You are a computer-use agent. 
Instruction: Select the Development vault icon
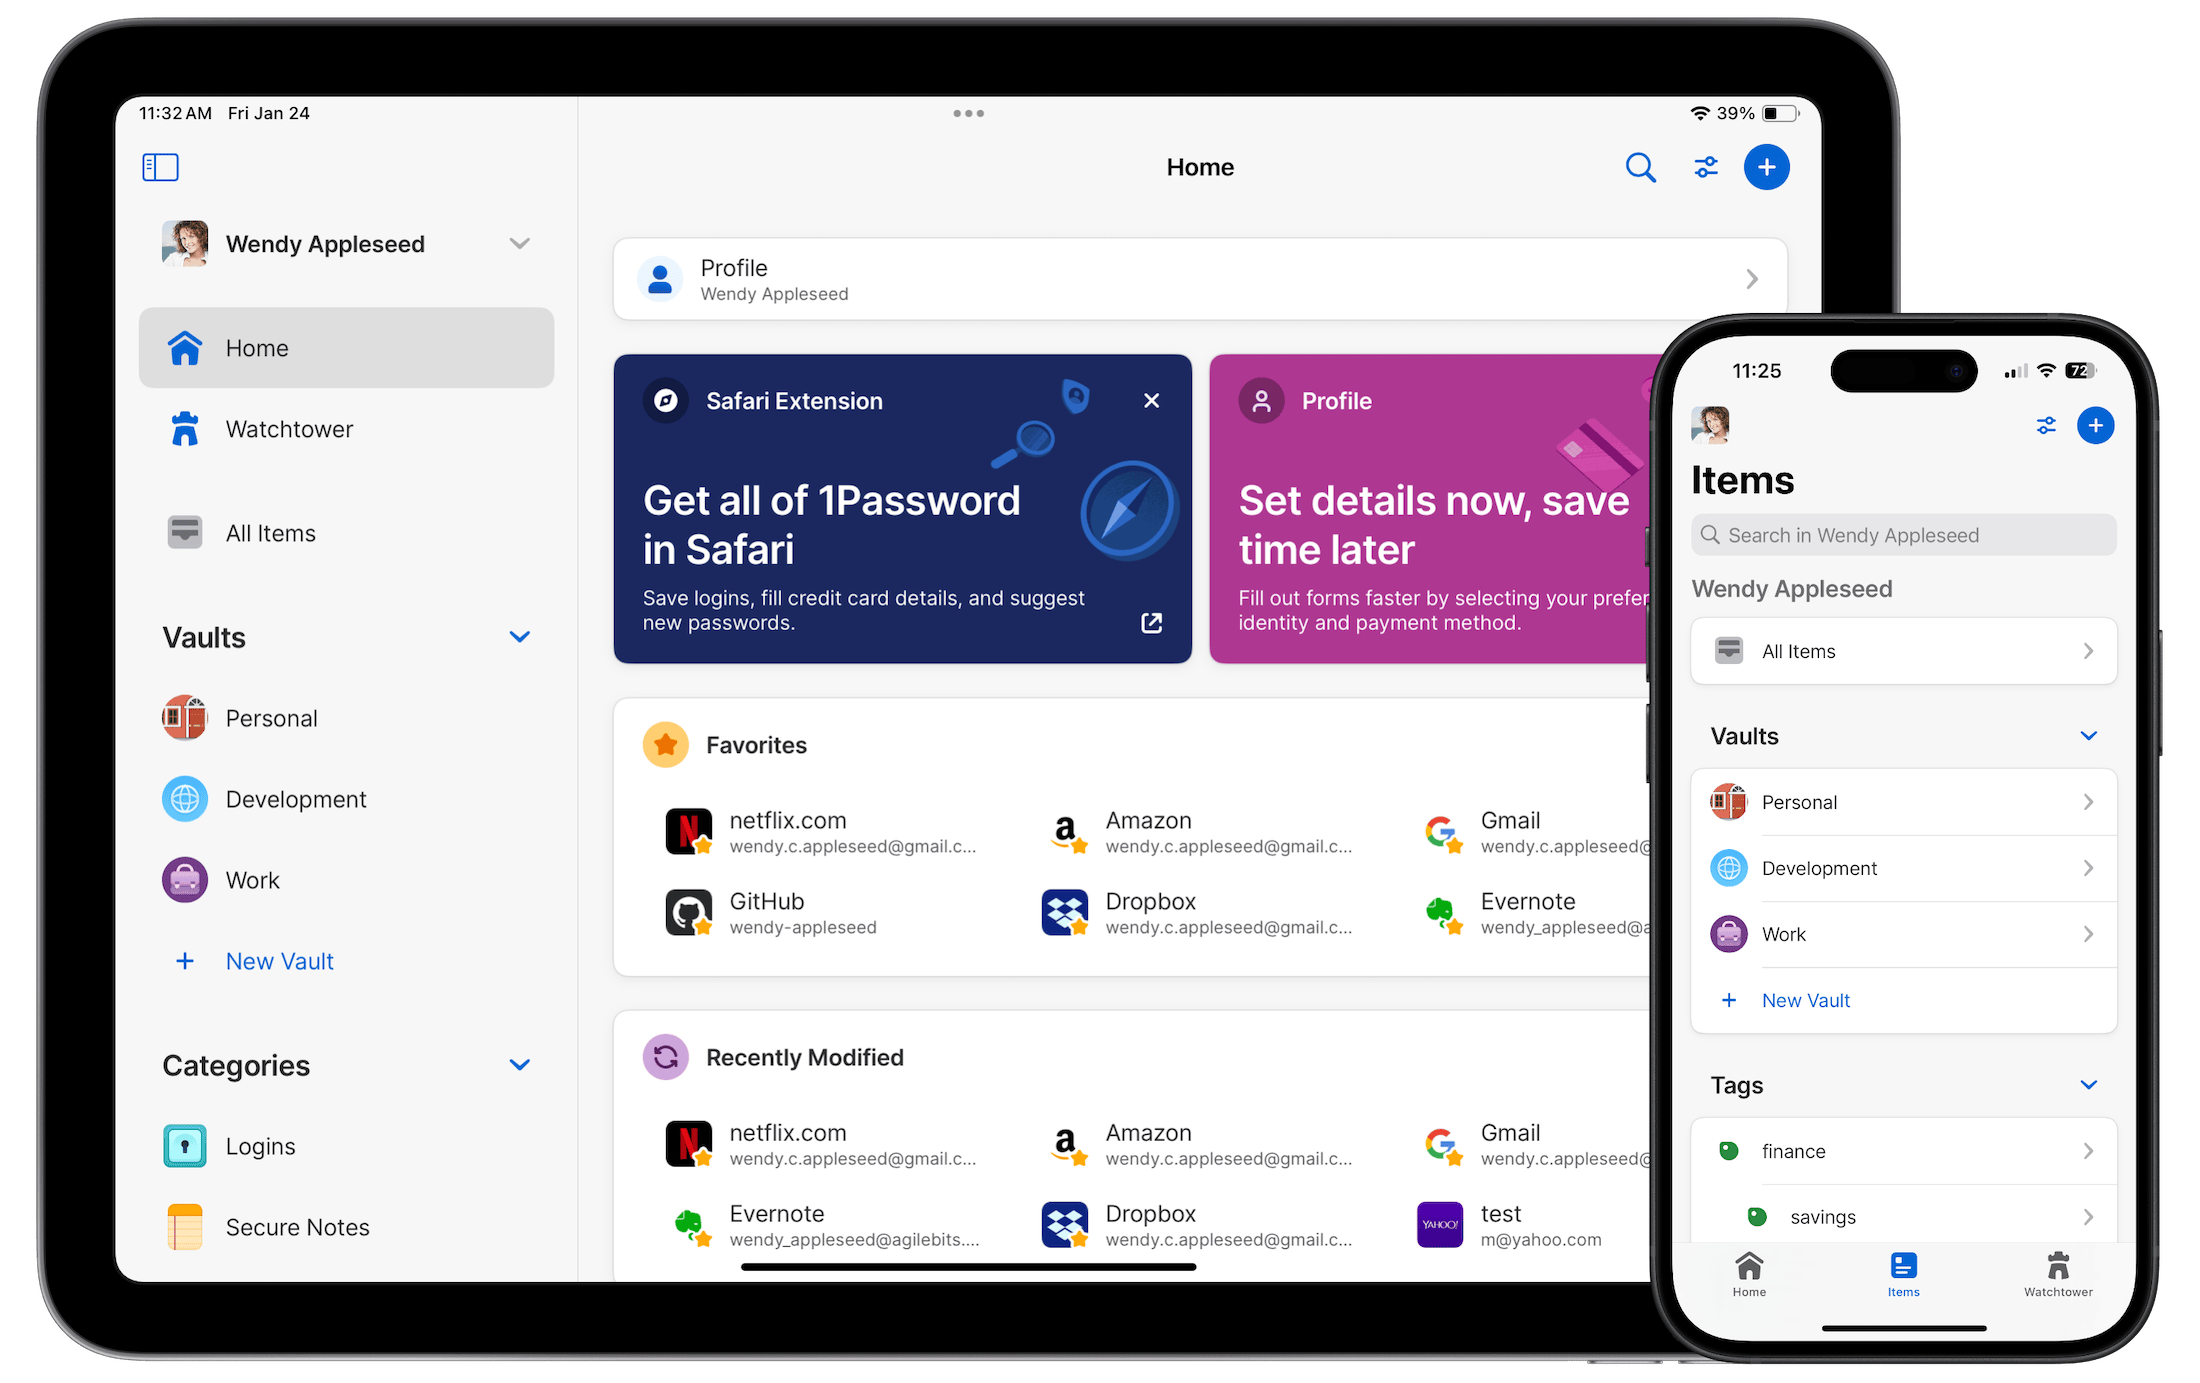coord(185,797)
